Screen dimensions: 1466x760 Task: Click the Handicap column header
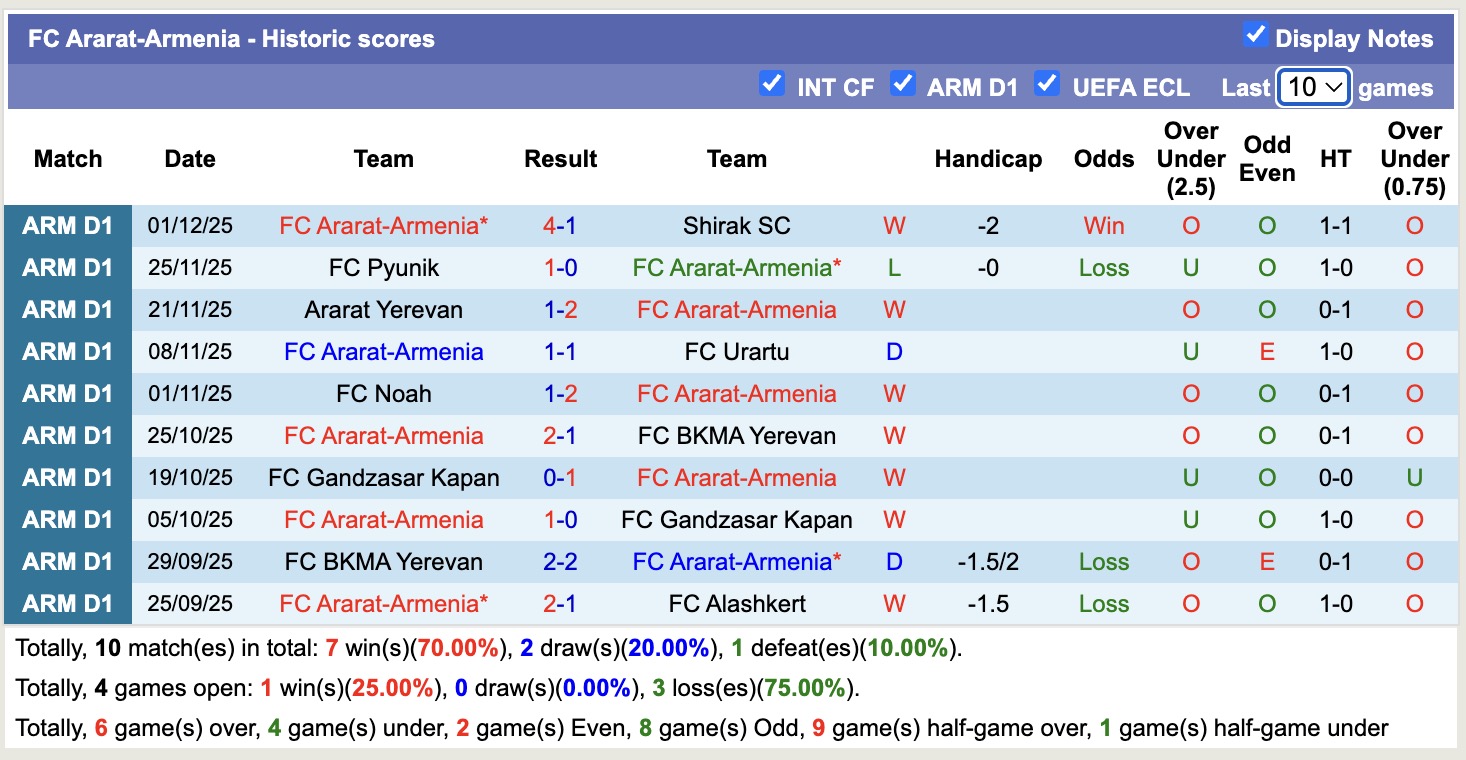click(x=988, y=159)
